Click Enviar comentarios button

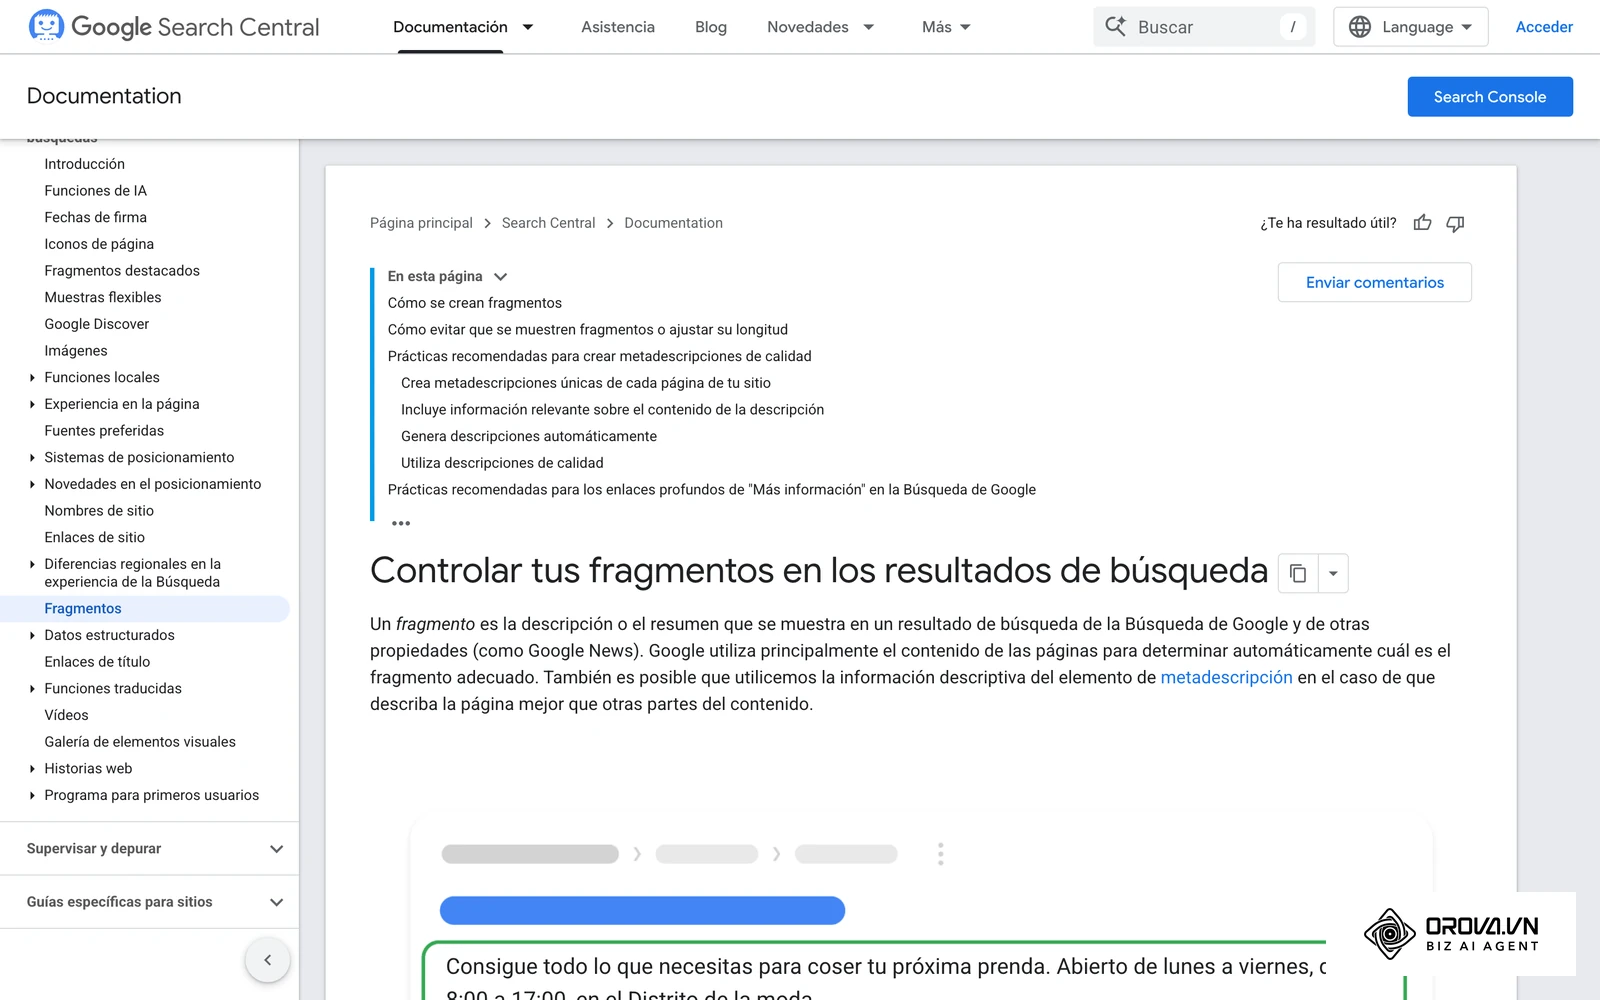point(1375,283)
